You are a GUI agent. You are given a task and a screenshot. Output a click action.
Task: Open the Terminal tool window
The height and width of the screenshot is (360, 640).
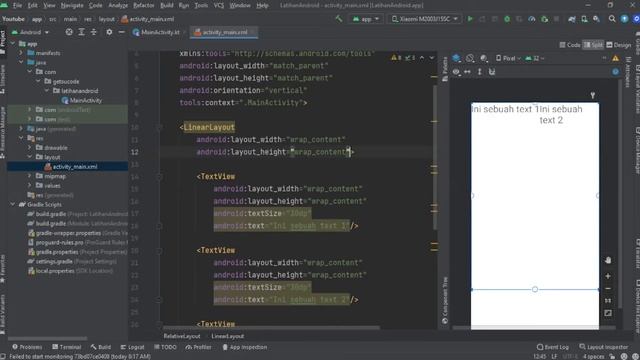pos(67,347)
